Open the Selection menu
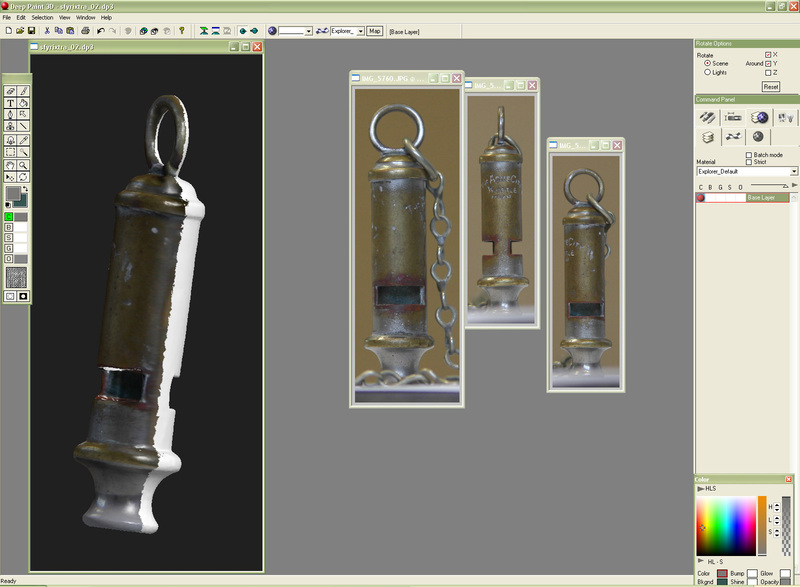Image resolution: width=800 pixels, height=587 pixels. [42, 17]
